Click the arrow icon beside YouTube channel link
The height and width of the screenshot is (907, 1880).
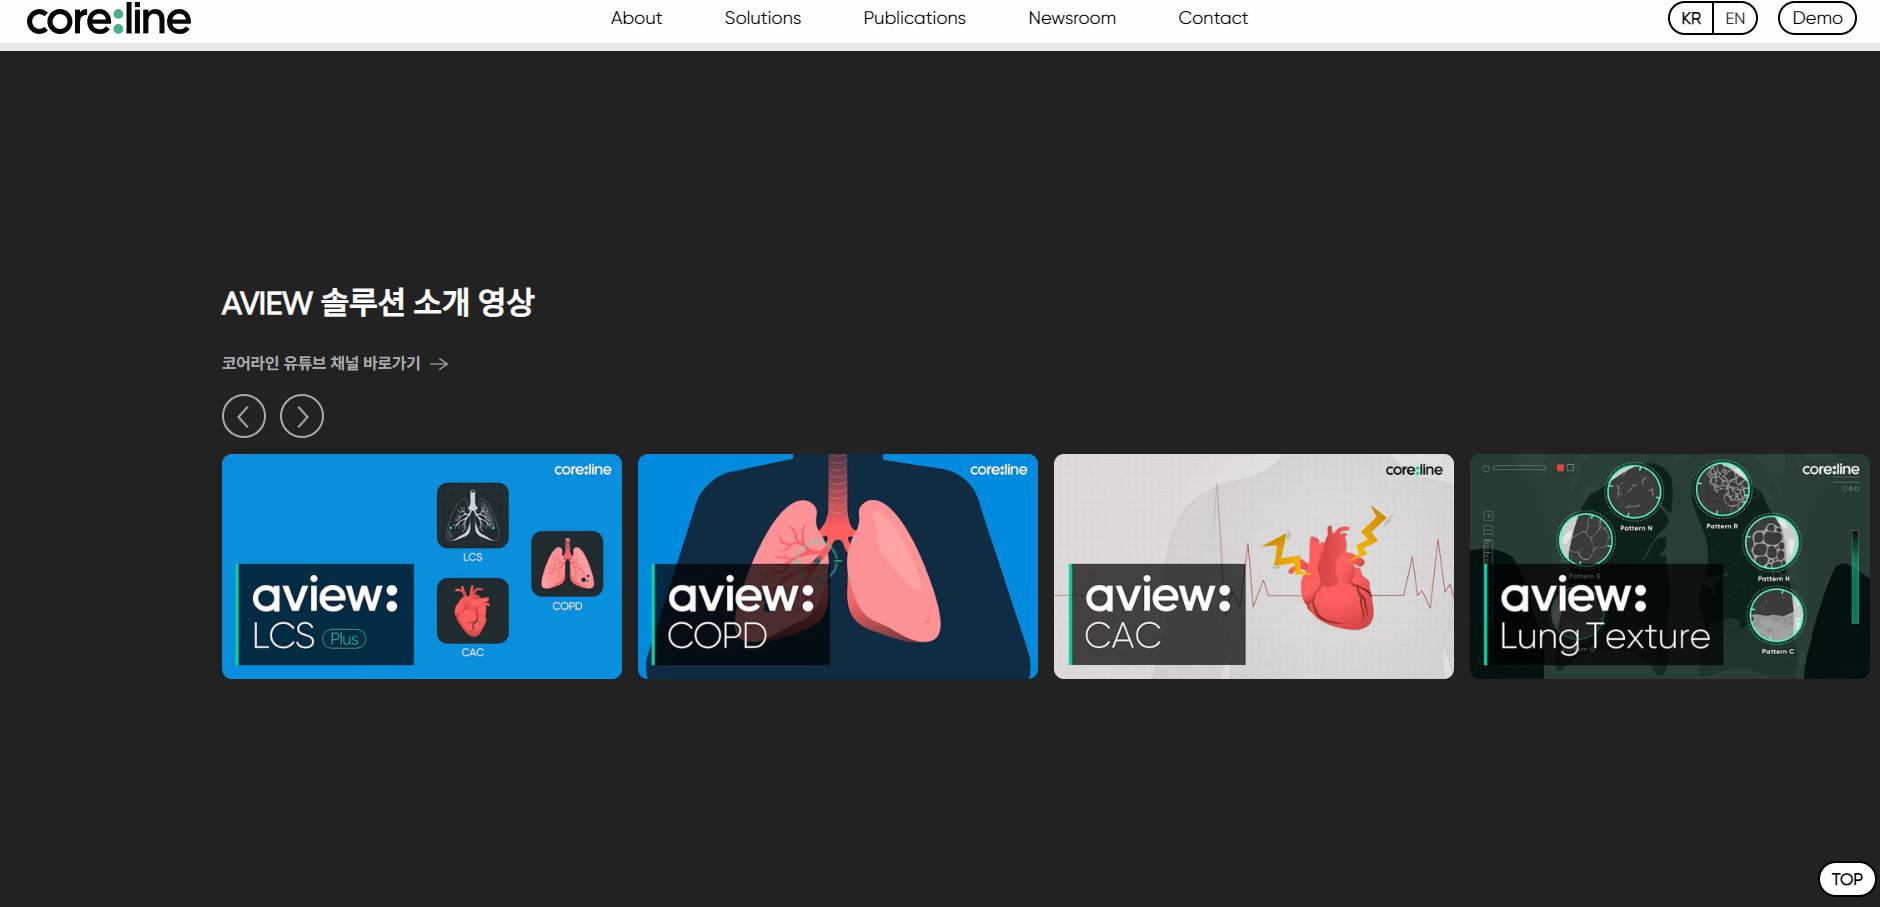439,364
